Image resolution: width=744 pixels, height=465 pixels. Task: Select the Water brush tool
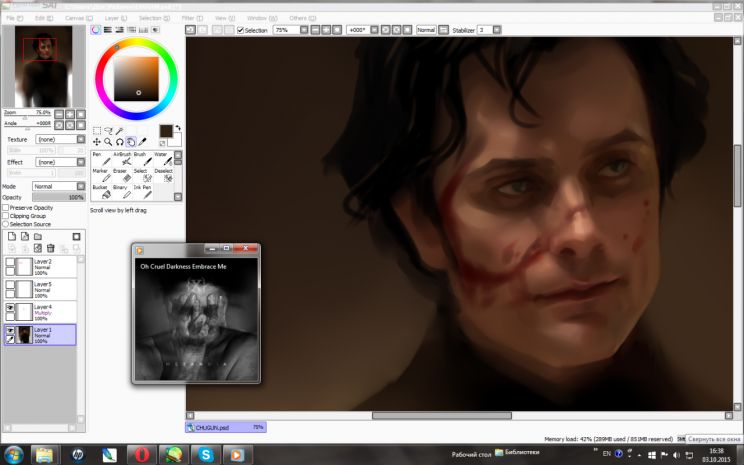163,159
